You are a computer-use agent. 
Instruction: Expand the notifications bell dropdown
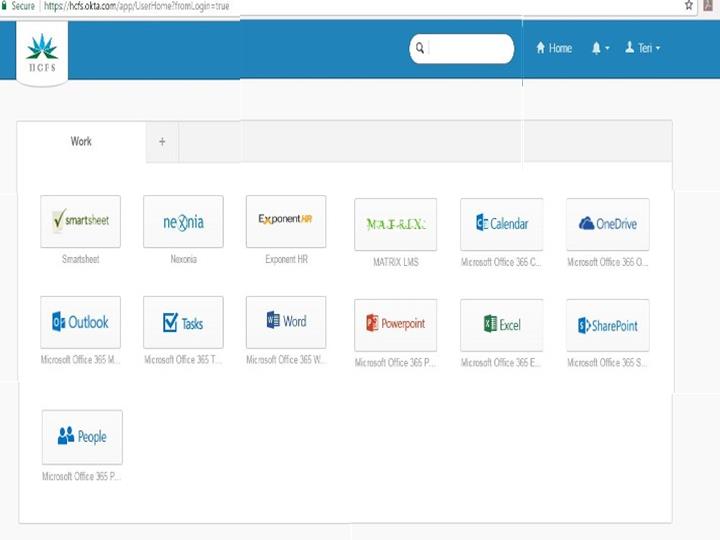click(x=600, y=48)
